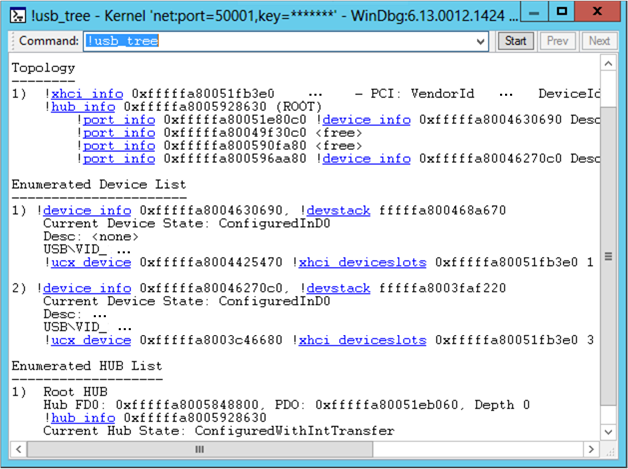Click the vertical scrollbar down arrow

coord(608,432)
